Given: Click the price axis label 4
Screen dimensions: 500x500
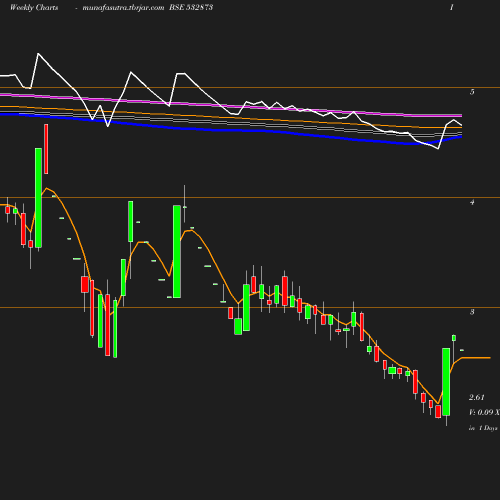Looking at the screenshot, I should click(x=472, y=202).
